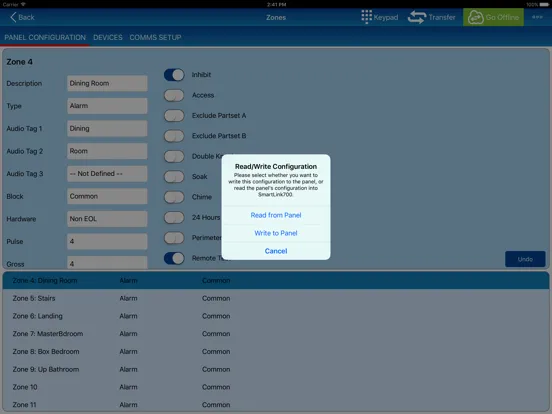The image size is (552, 414).
Task: Click the Pulse value field
Action: [107, 241]
